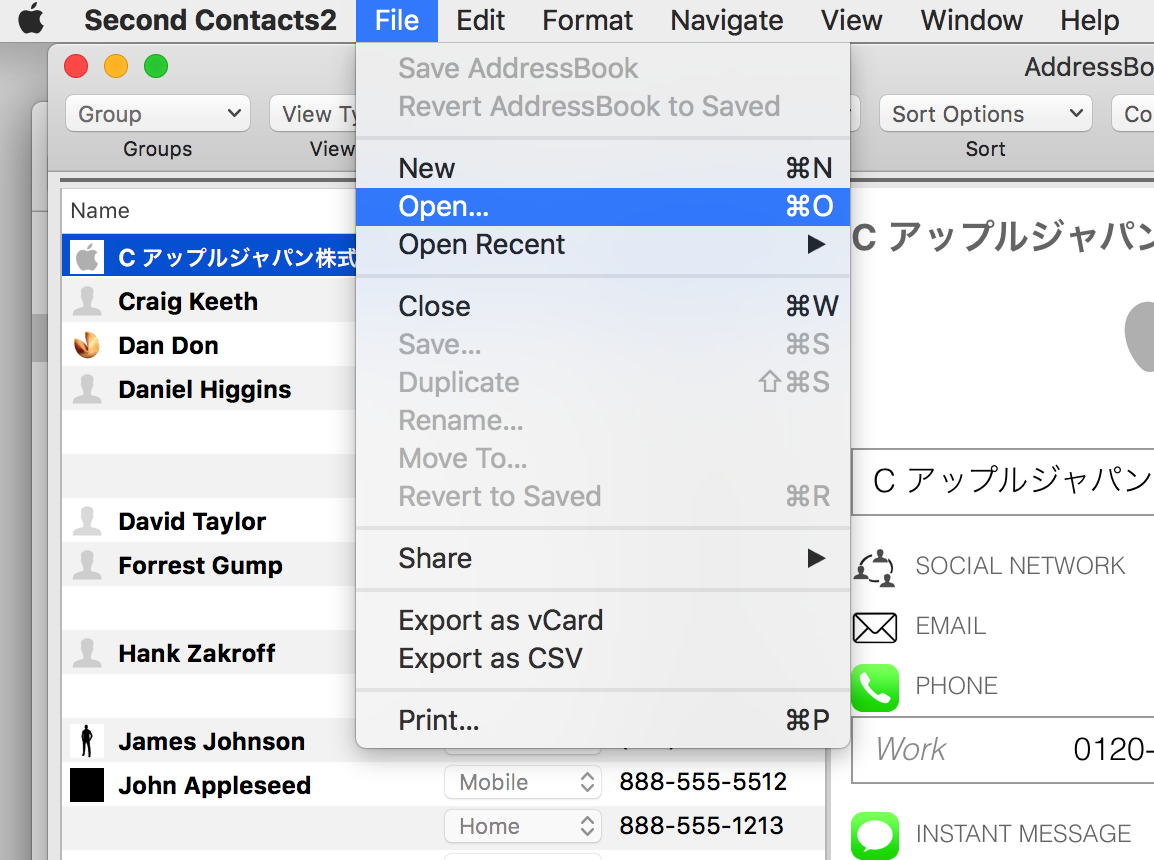Open the Navigate menu
The image size is (1154, 860).
[x=726, y=21]
